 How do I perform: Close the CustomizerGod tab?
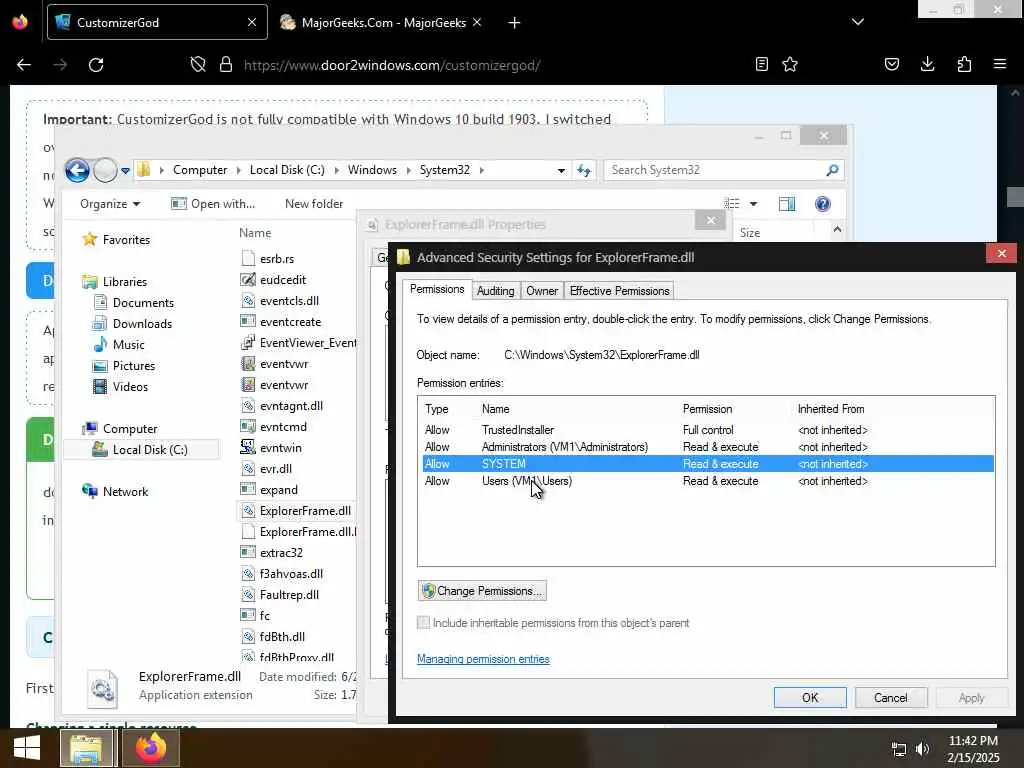[x=251, y=22]
